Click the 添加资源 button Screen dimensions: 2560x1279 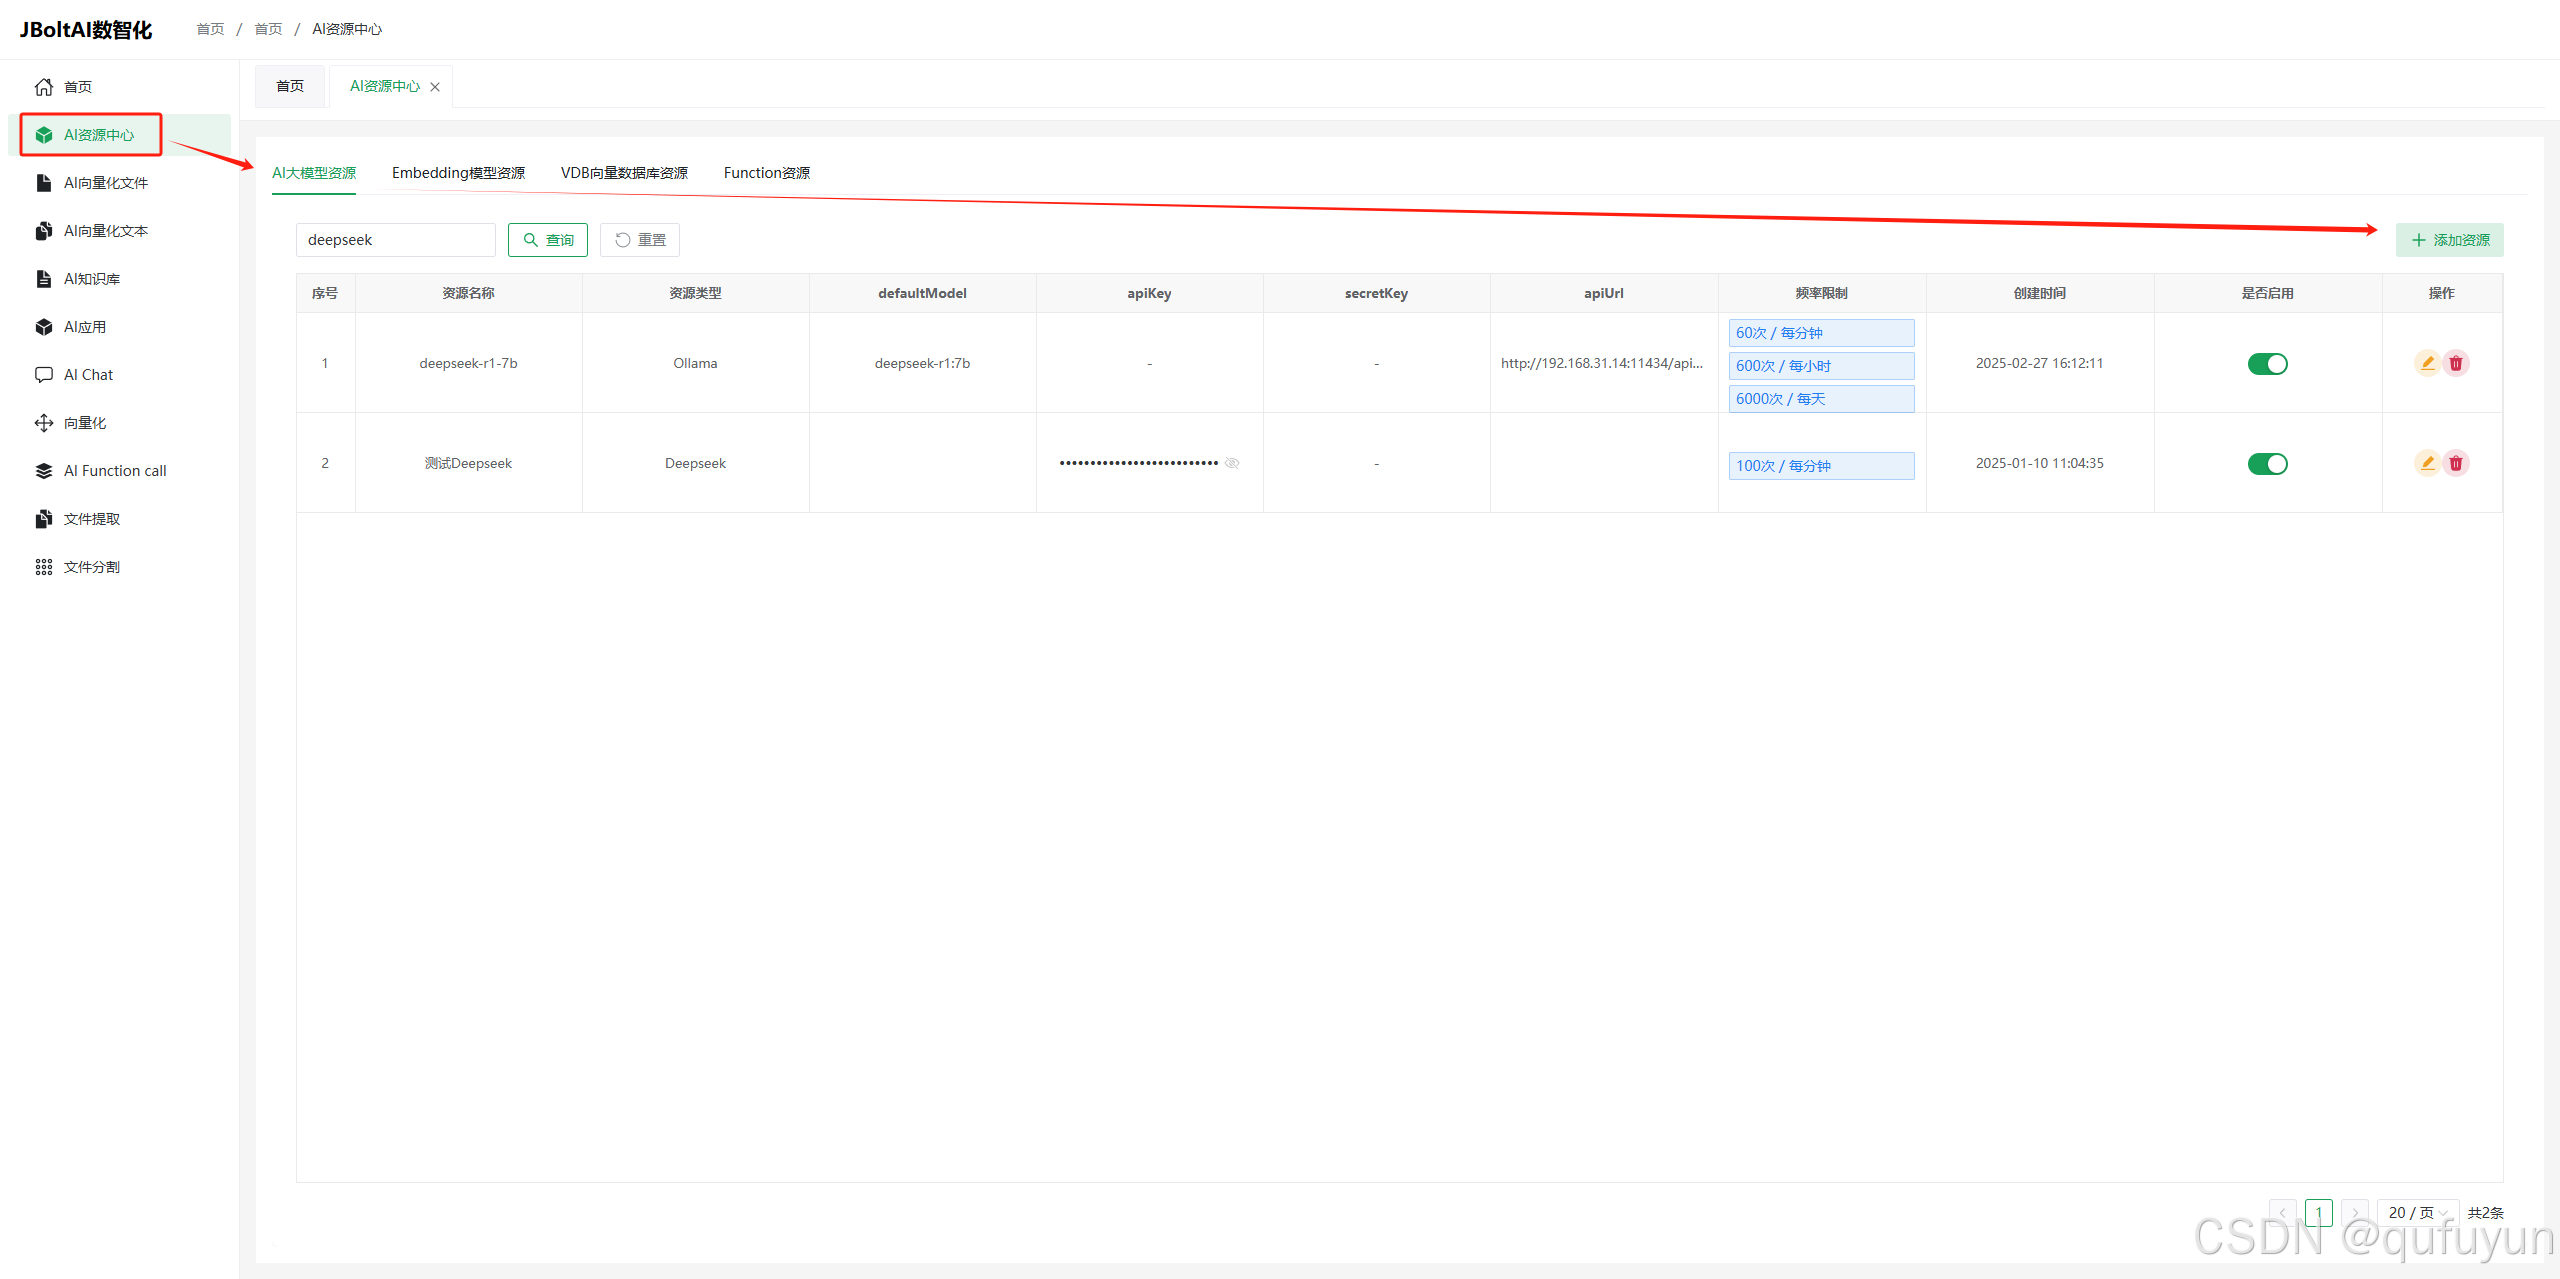(x=2449, y=240)
